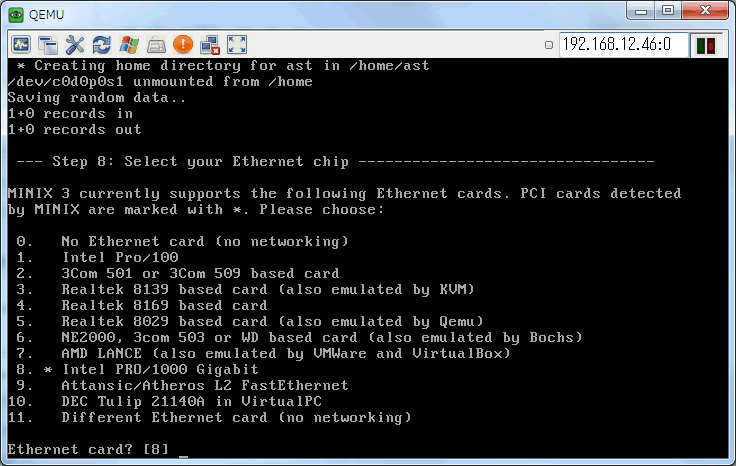
Task: Focus the 192.168.12.46:0 address field
Action: pos(623,45)
